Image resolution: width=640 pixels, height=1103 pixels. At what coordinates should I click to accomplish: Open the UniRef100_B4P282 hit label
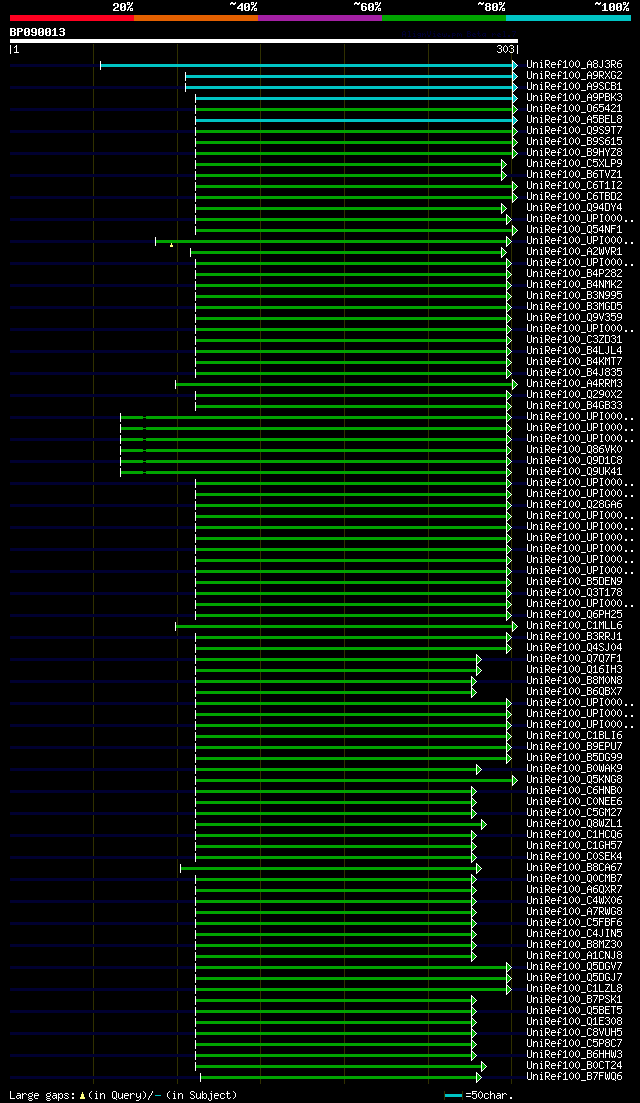pos(574,274)
